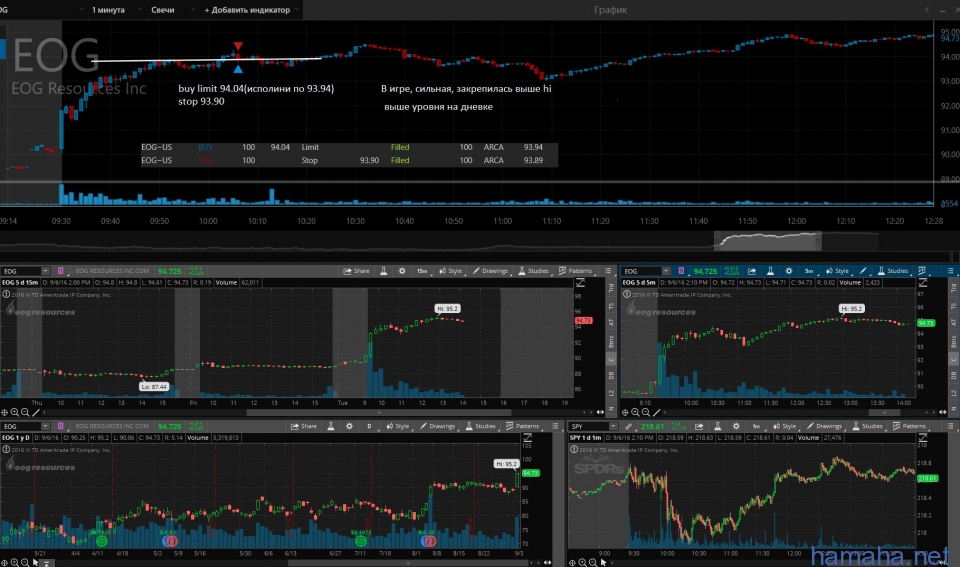Open Drawings in daily EOG chart
Image resolution: width=960 pixels, height=567 pixels.
click(437, 426)
